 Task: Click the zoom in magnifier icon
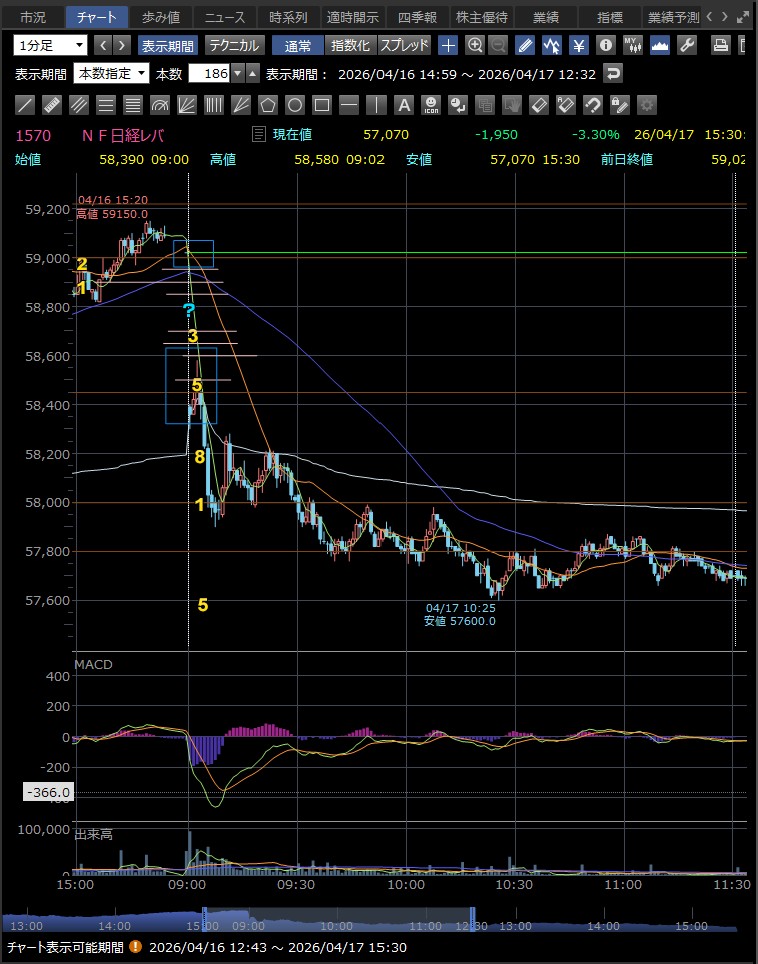475,45
